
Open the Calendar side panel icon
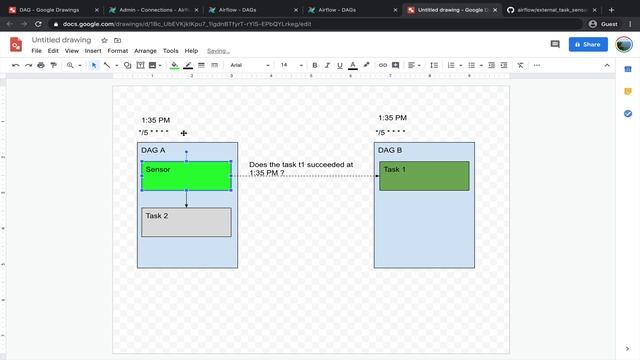(x=628, y=69)
